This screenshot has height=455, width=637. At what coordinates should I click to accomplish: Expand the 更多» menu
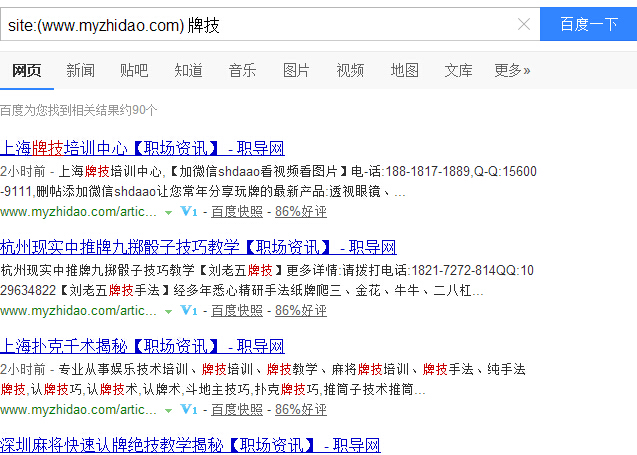pos(512,70)
